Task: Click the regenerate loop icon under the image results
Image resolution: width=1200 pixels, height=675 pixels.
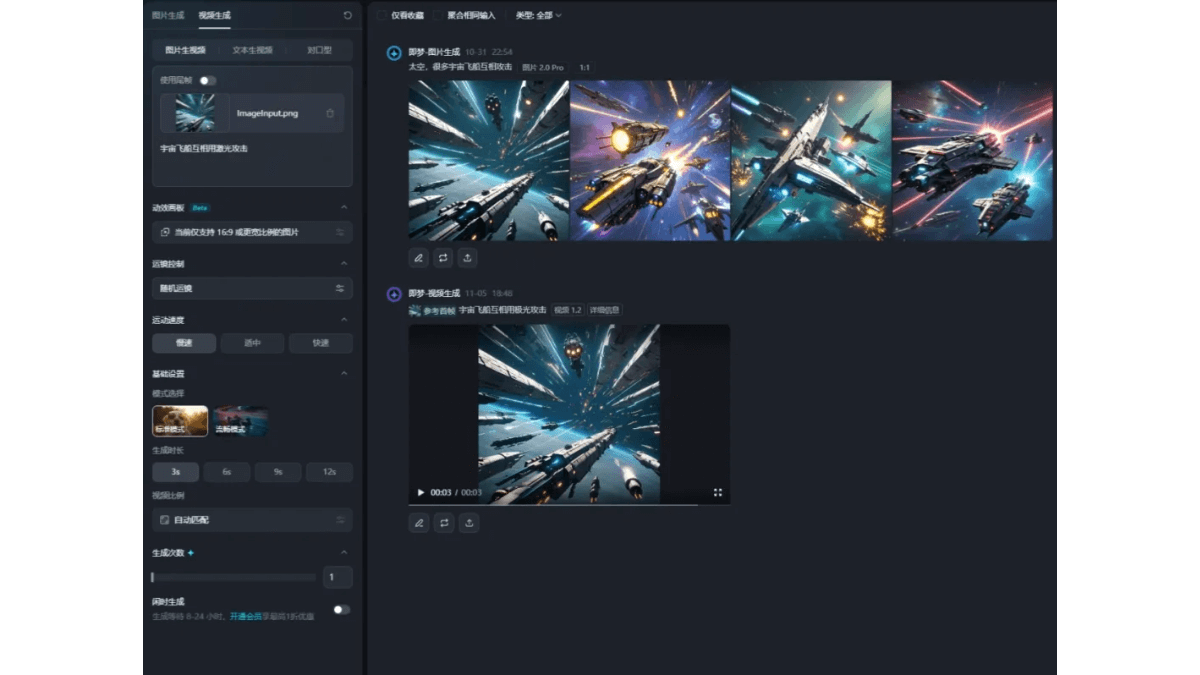Action: pyautogui.click(x=444, y=258)
